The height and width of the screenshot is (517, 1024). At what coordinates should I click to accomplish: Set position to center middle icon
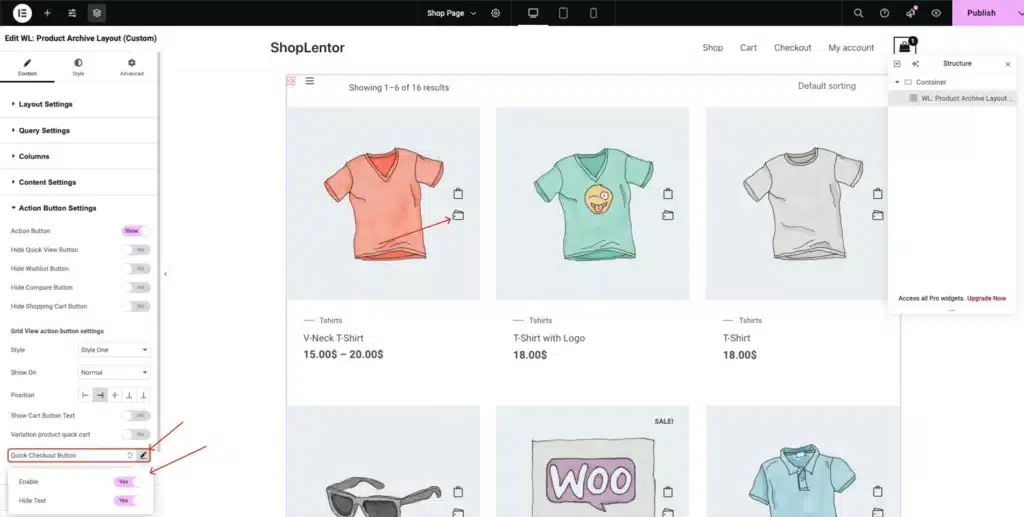coord(114,395)
